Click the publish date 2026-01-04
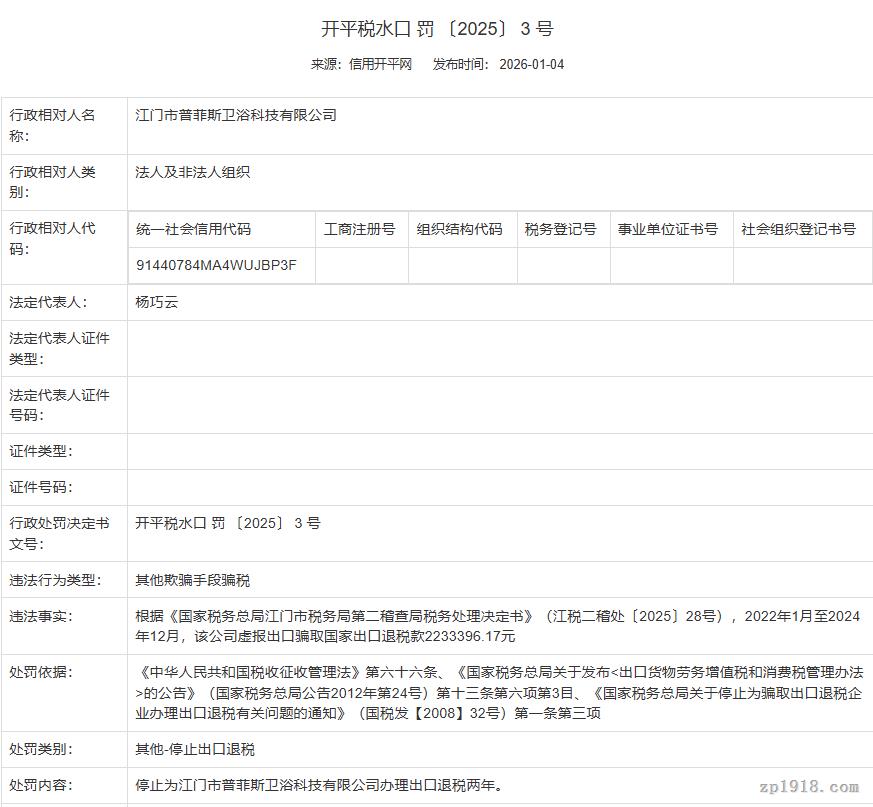The height and width of the screenshot is (807, 873). (531, 64)
